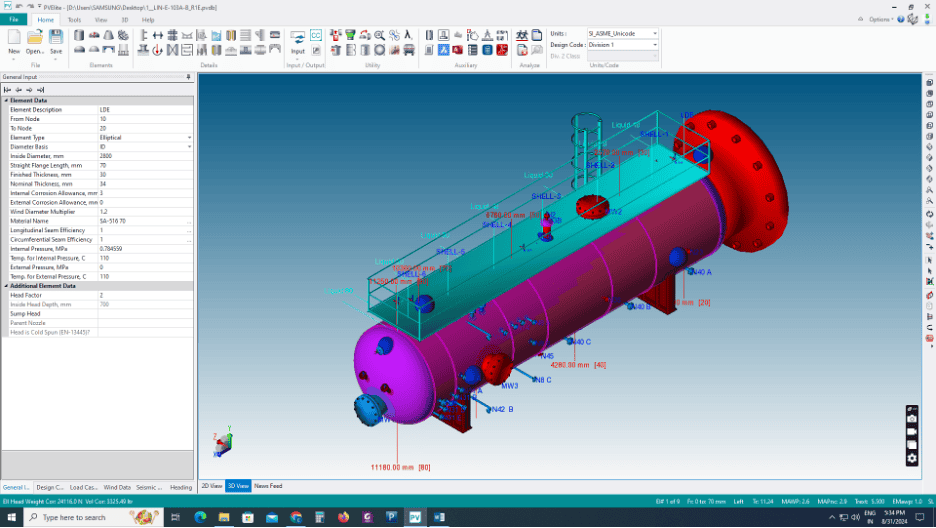The image size is (936, 528).
Task: Open the Wind Data tab
Action: pos(117,487)
